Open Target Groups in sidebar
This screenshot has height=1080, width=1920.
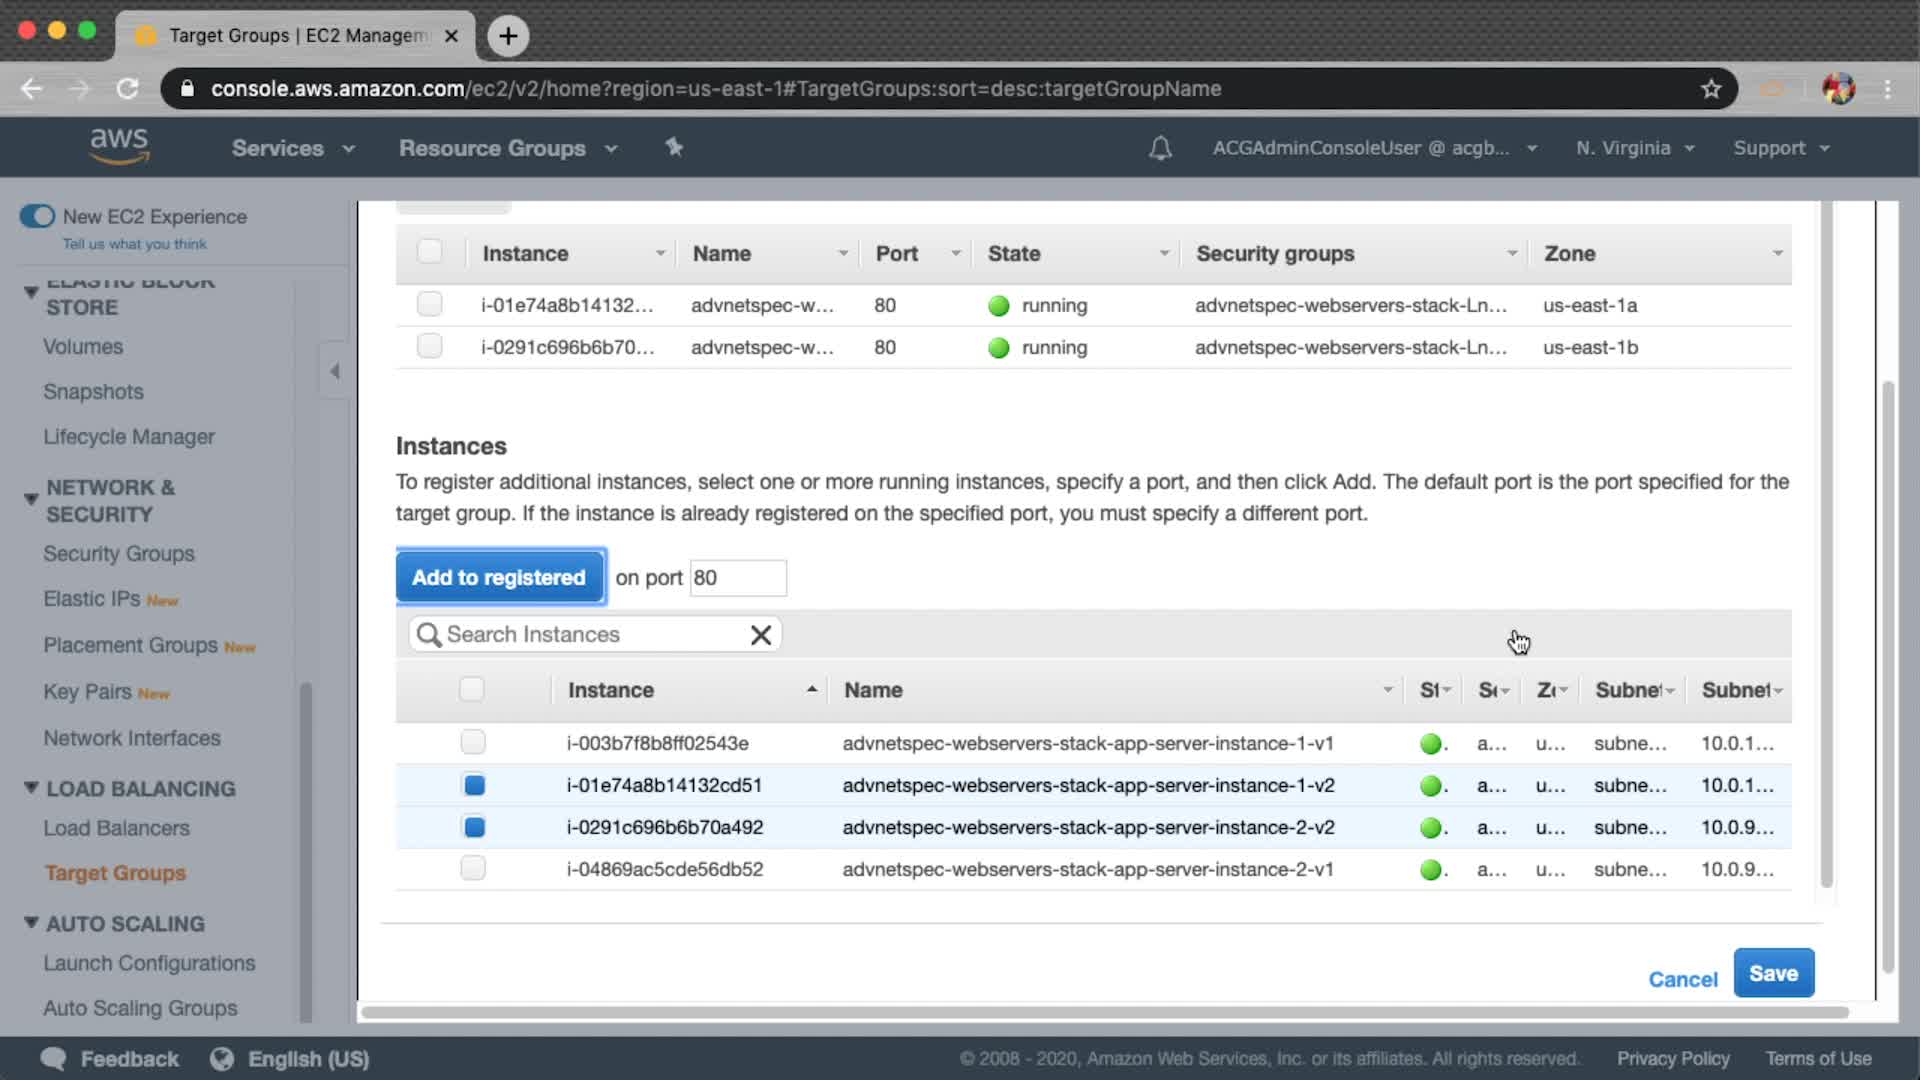[x=115, y=873]
